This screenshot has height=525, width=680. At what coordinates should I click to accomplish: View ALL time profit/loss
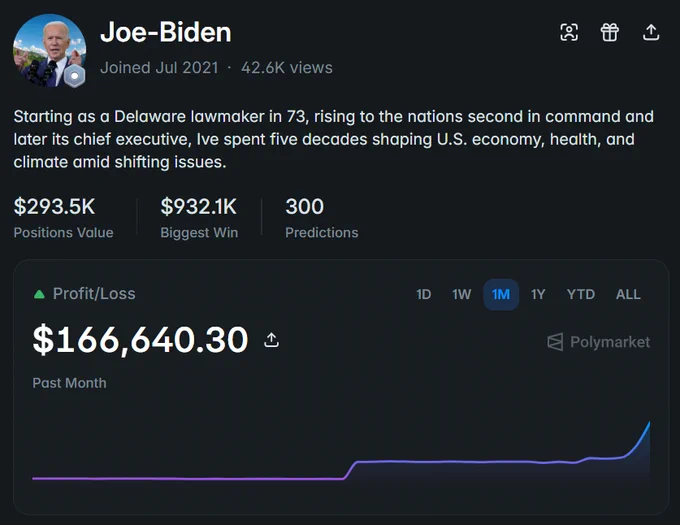click(x=628, y=294)
